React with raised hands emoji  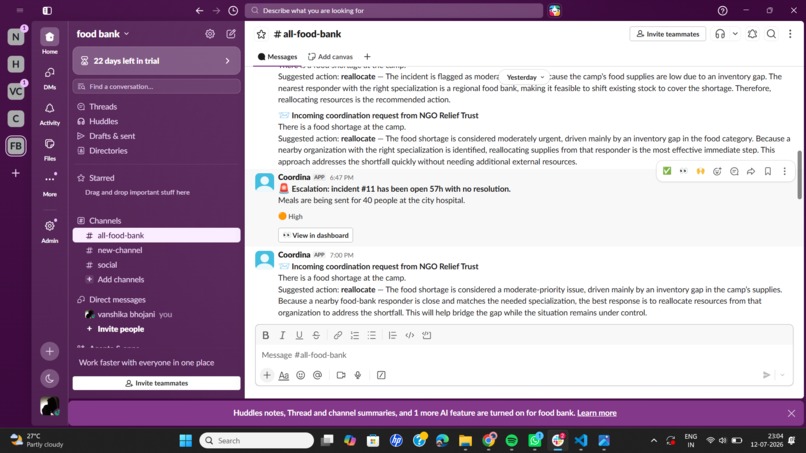click(x=700, y=171)
